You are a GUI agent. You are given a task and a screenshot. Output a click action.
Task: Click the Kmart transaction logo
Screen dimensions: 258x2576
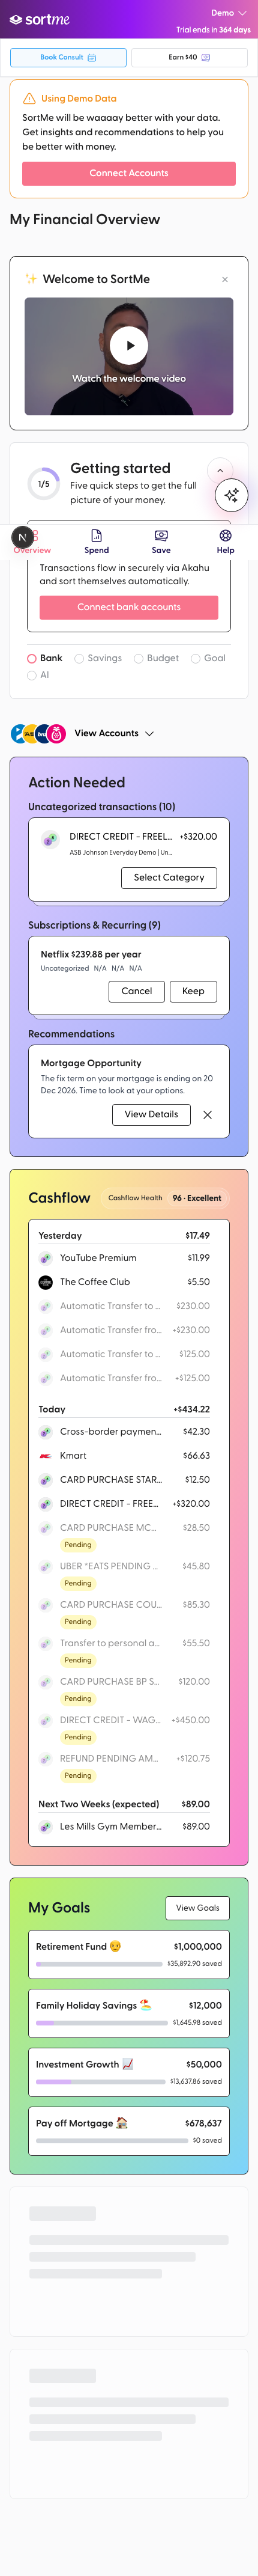click(45, 1455)
